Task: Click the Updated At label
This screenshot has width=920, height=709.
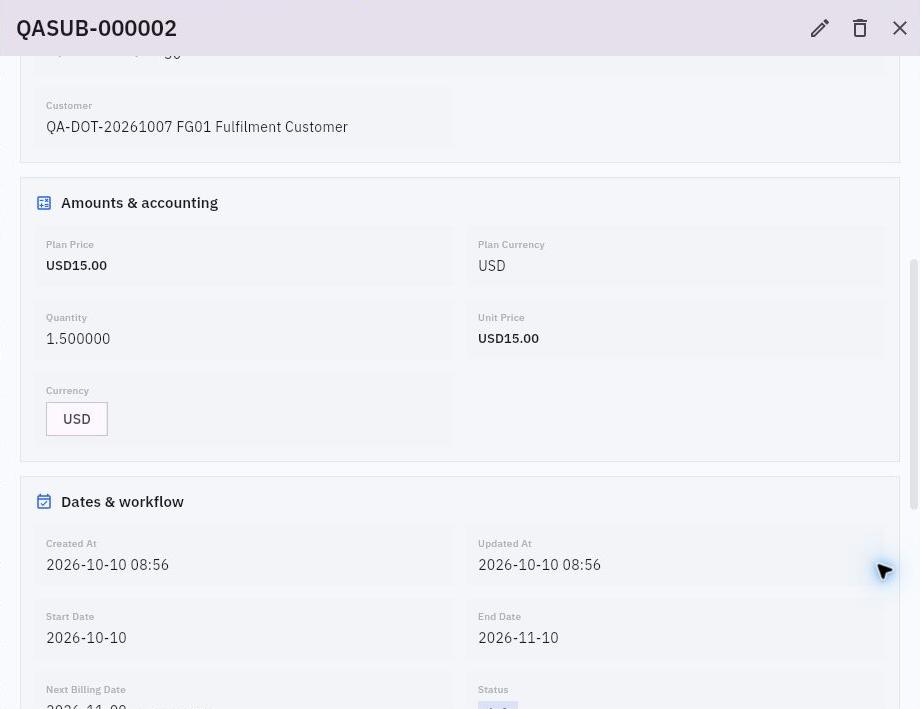Action: coord(505,543)
